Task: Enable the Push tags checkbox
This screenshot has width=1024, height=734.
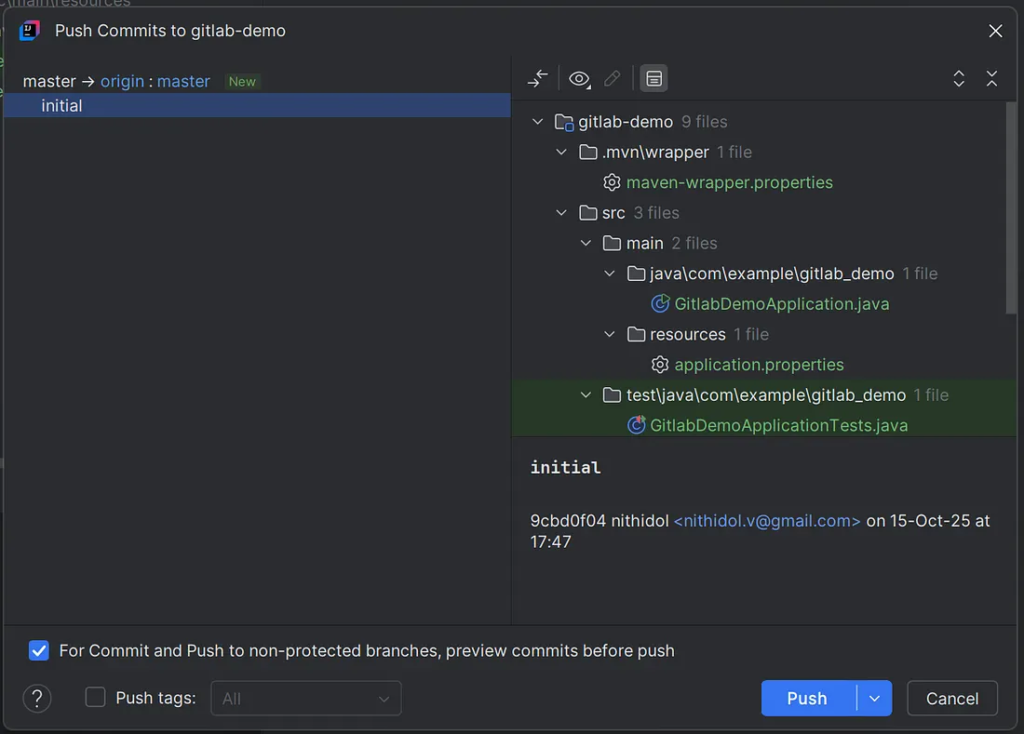Action: 95,698
